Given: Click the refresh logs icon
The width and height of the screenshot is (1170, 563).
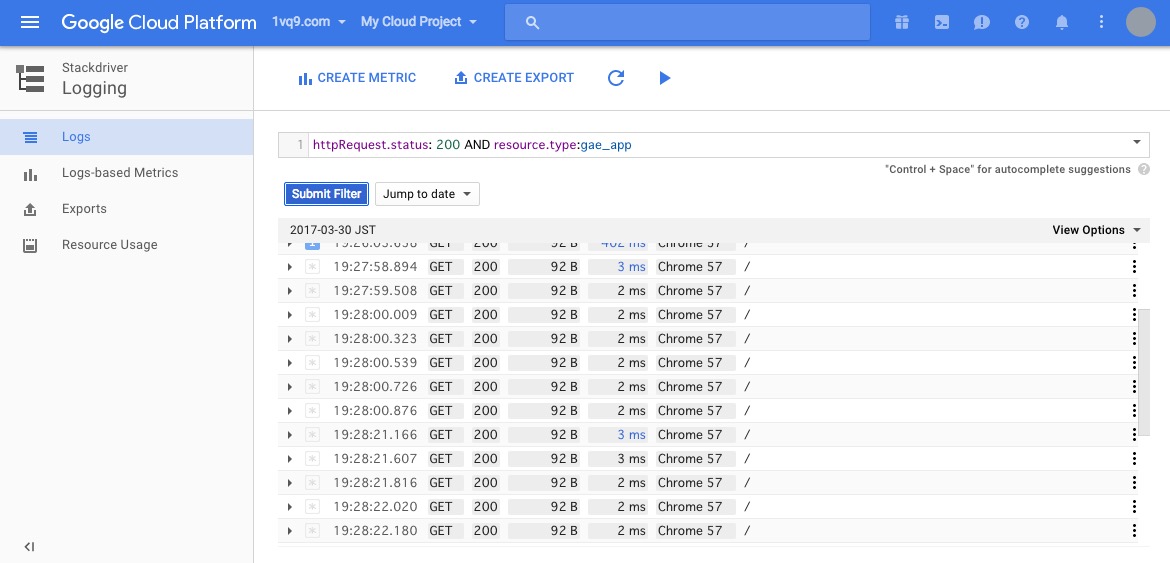Looking at the screenshot, I should point(616,78).
